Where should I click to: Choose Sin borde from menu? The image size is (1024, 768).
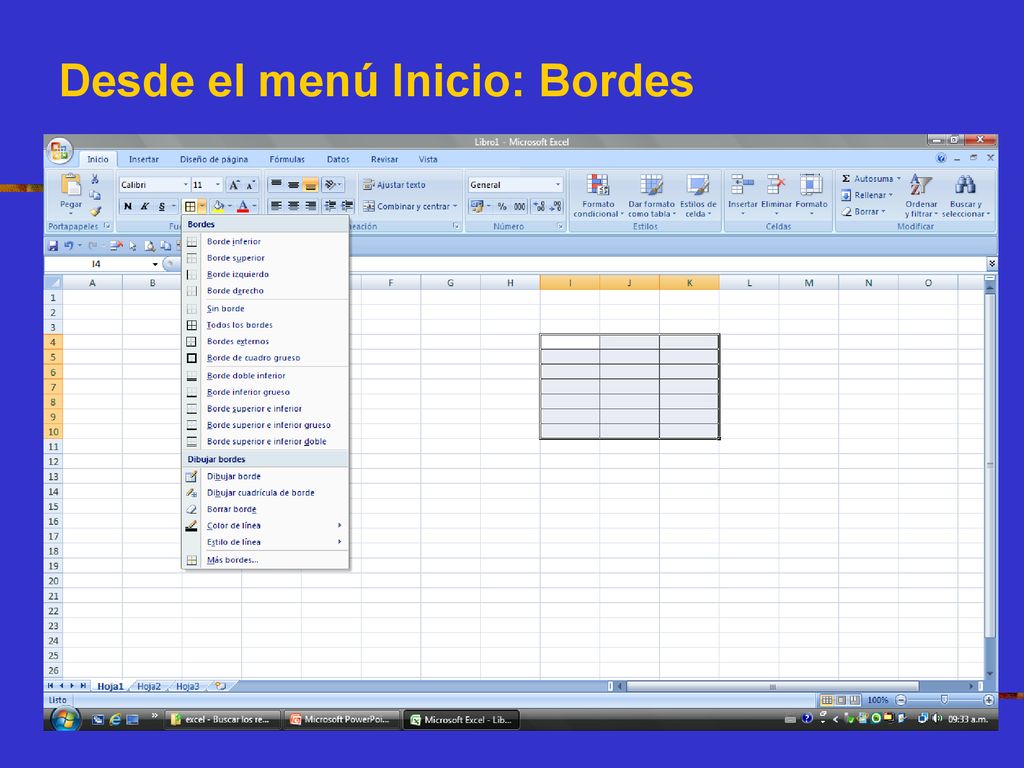click(x=264, y=308)
